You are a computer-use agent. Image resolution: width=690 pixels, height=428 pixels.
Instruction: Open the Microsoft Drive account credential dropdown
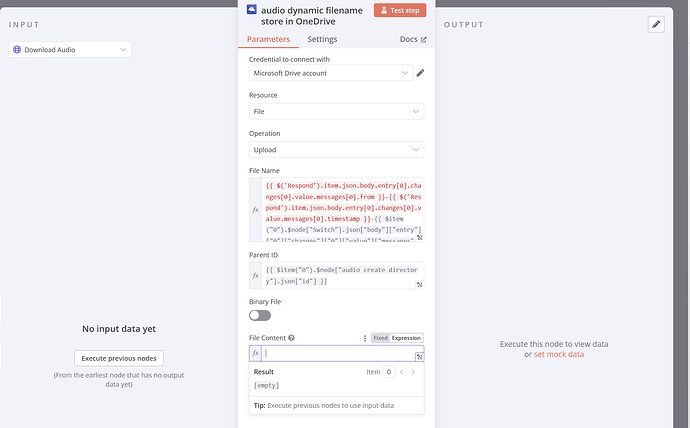330,73
